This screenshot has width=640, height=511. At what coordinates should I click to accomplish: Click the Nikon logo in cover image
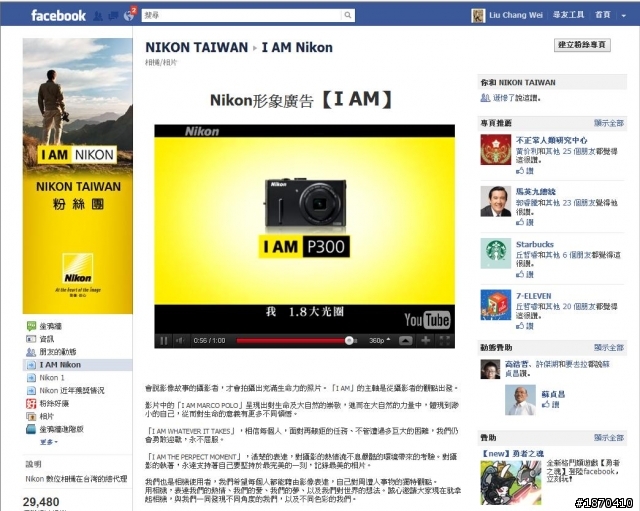pyautogui.click(x=78, y=268)
